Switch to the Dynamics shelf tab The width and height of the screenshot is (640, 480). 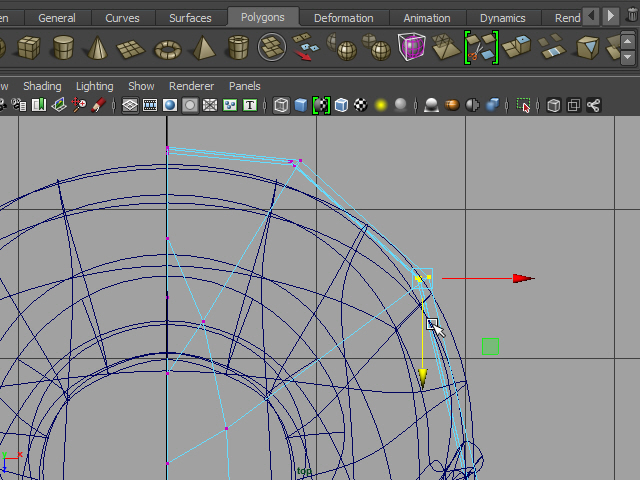pyautogui.click(x=503, y=18)
